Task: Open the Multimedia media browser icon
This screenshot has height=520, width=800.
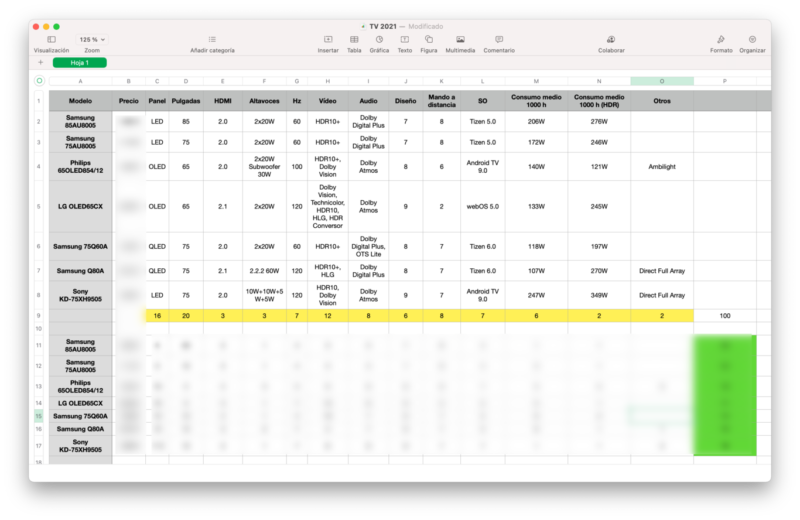Action: 460,40
